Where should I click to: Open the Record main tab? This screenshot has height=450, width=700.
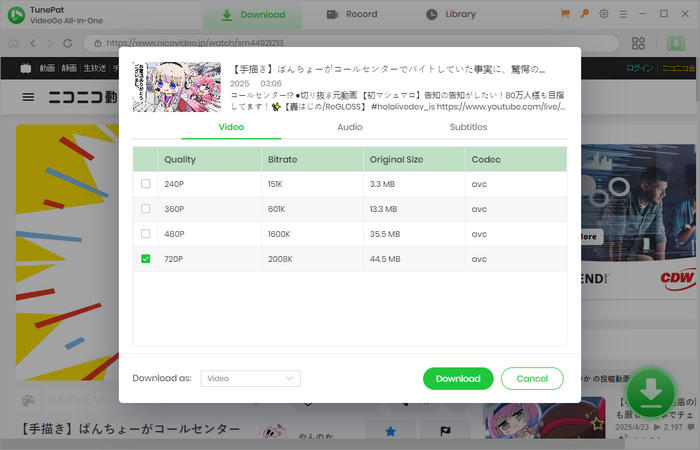pos(352,14)
